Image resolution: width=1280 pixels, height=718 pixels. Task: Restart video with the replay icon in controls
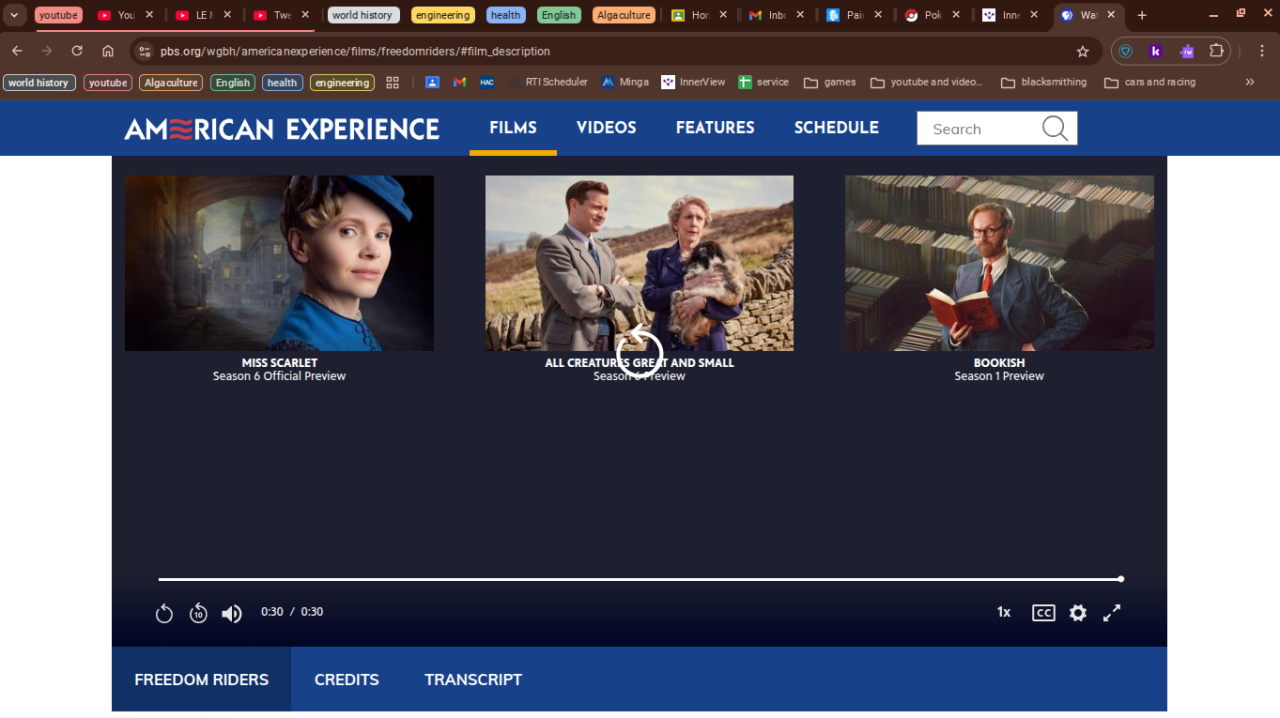[x=164, y=613]
